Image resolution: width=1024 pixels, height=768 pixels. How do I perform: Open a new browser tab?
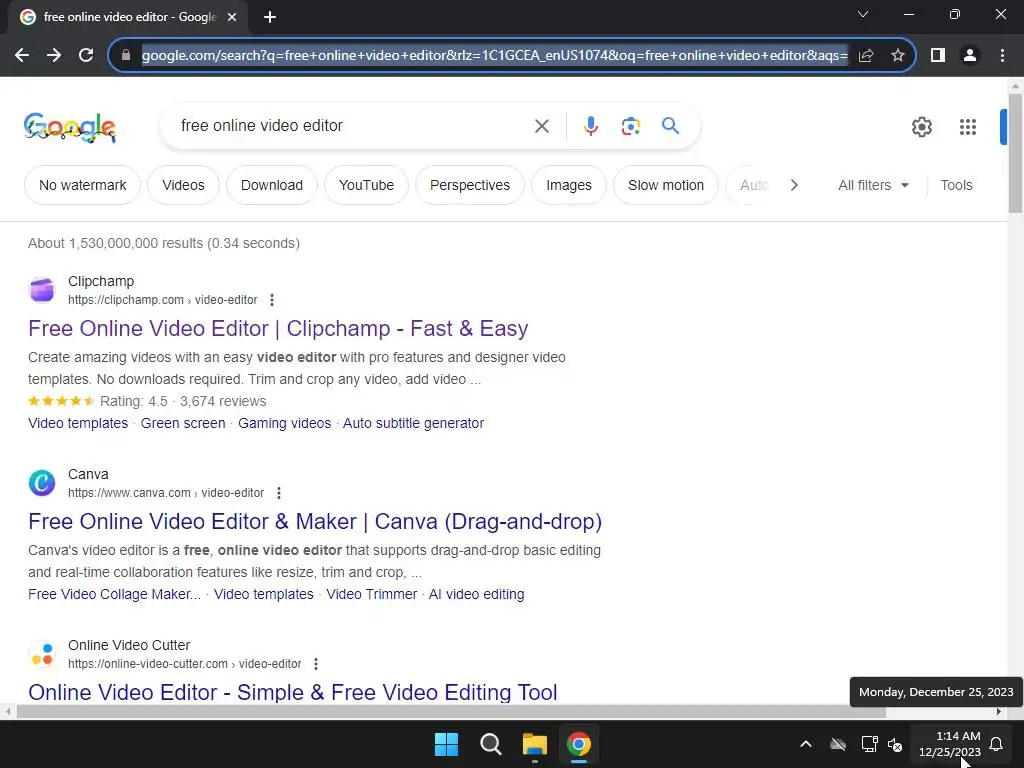tap(270, 17)
